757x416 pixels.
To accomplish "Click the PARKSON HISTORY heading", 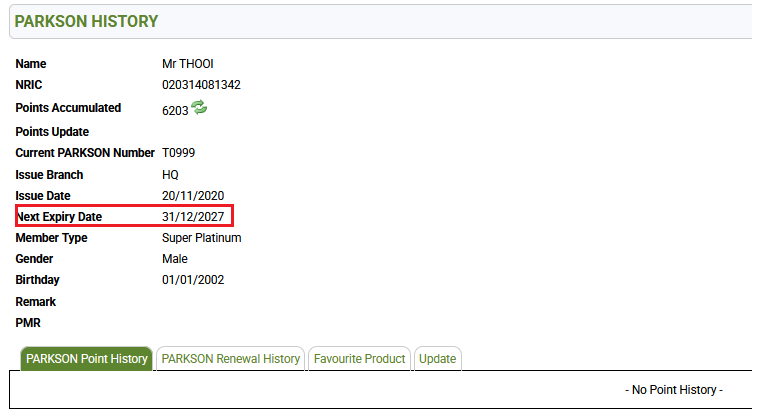I will [x=86, y=21].
